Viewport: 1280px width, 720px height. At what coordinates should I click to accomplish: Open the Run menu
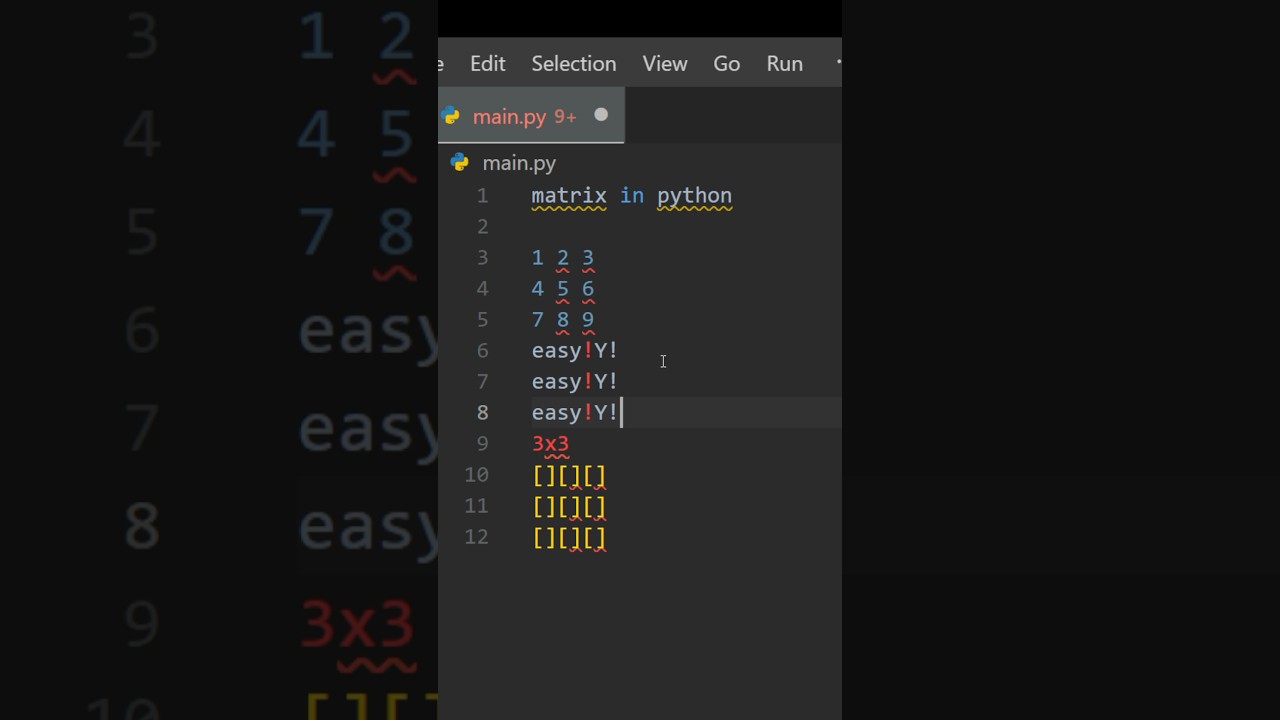[785, 63]
